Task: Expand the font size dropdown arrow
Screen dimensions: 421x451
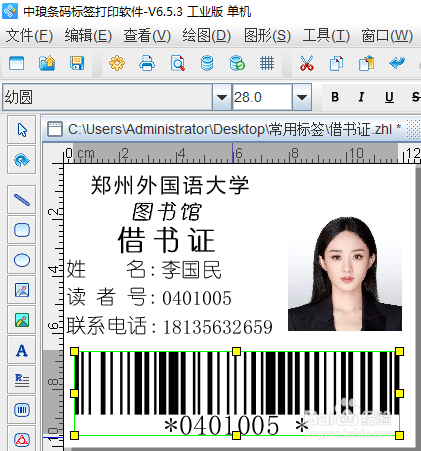Action: pos(302,97)
